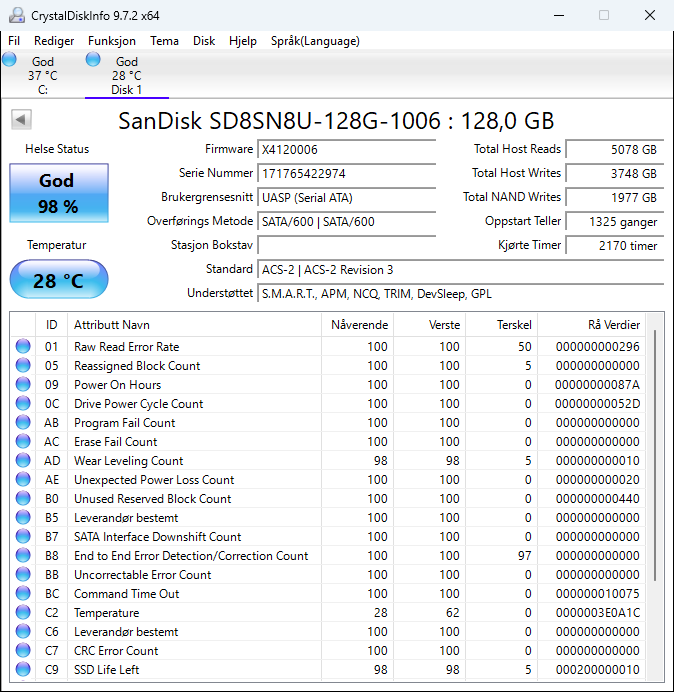674x692 pixels.
Task: Click the empty Stasjon Bokstav field
Action: pyautogui.click(x=346, y=245)
